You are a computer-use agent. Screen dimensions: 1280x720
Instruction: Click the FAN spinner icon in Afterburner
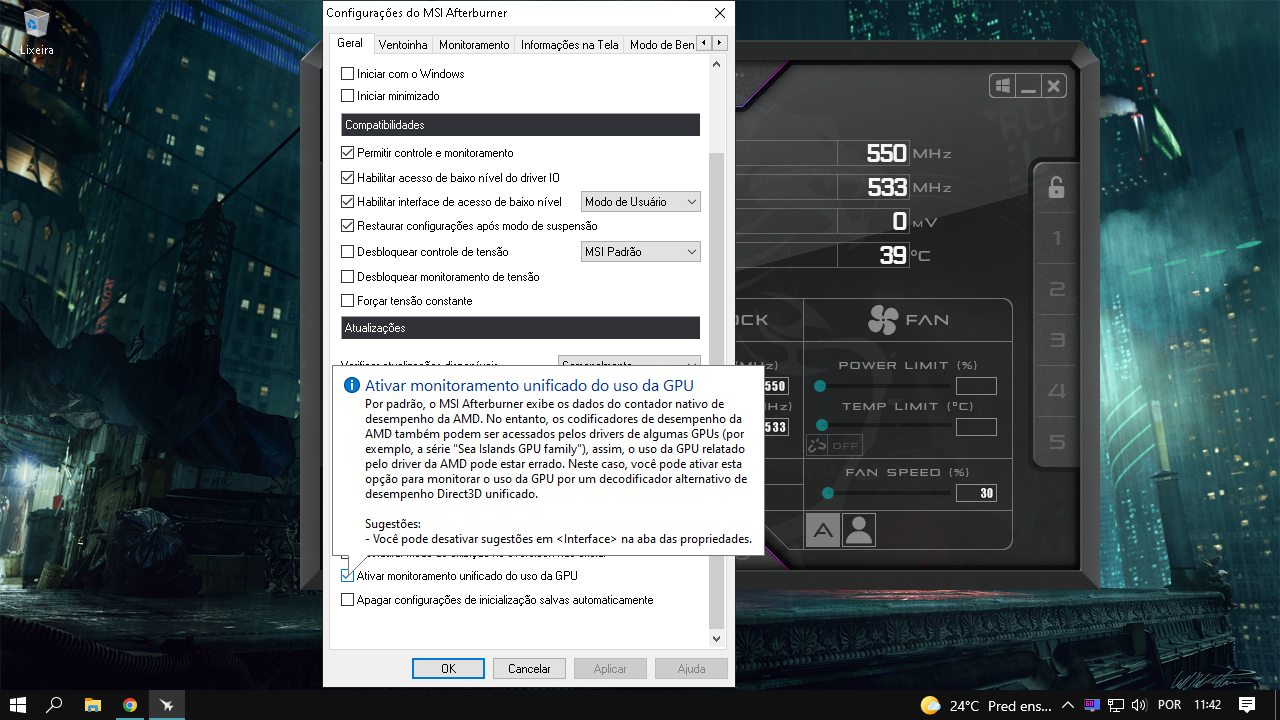(883, 320)
